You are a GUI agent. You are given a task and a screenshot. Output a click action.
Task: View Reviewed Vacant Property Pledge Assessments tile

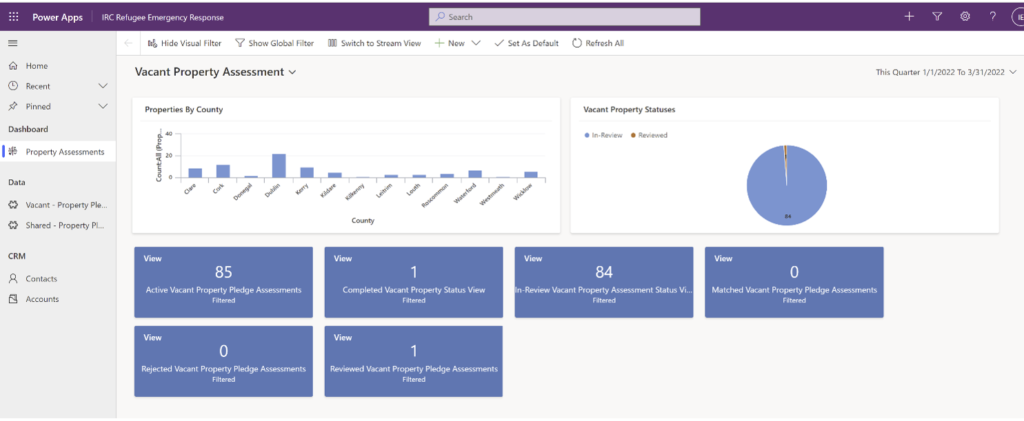(x=413, y=361)
